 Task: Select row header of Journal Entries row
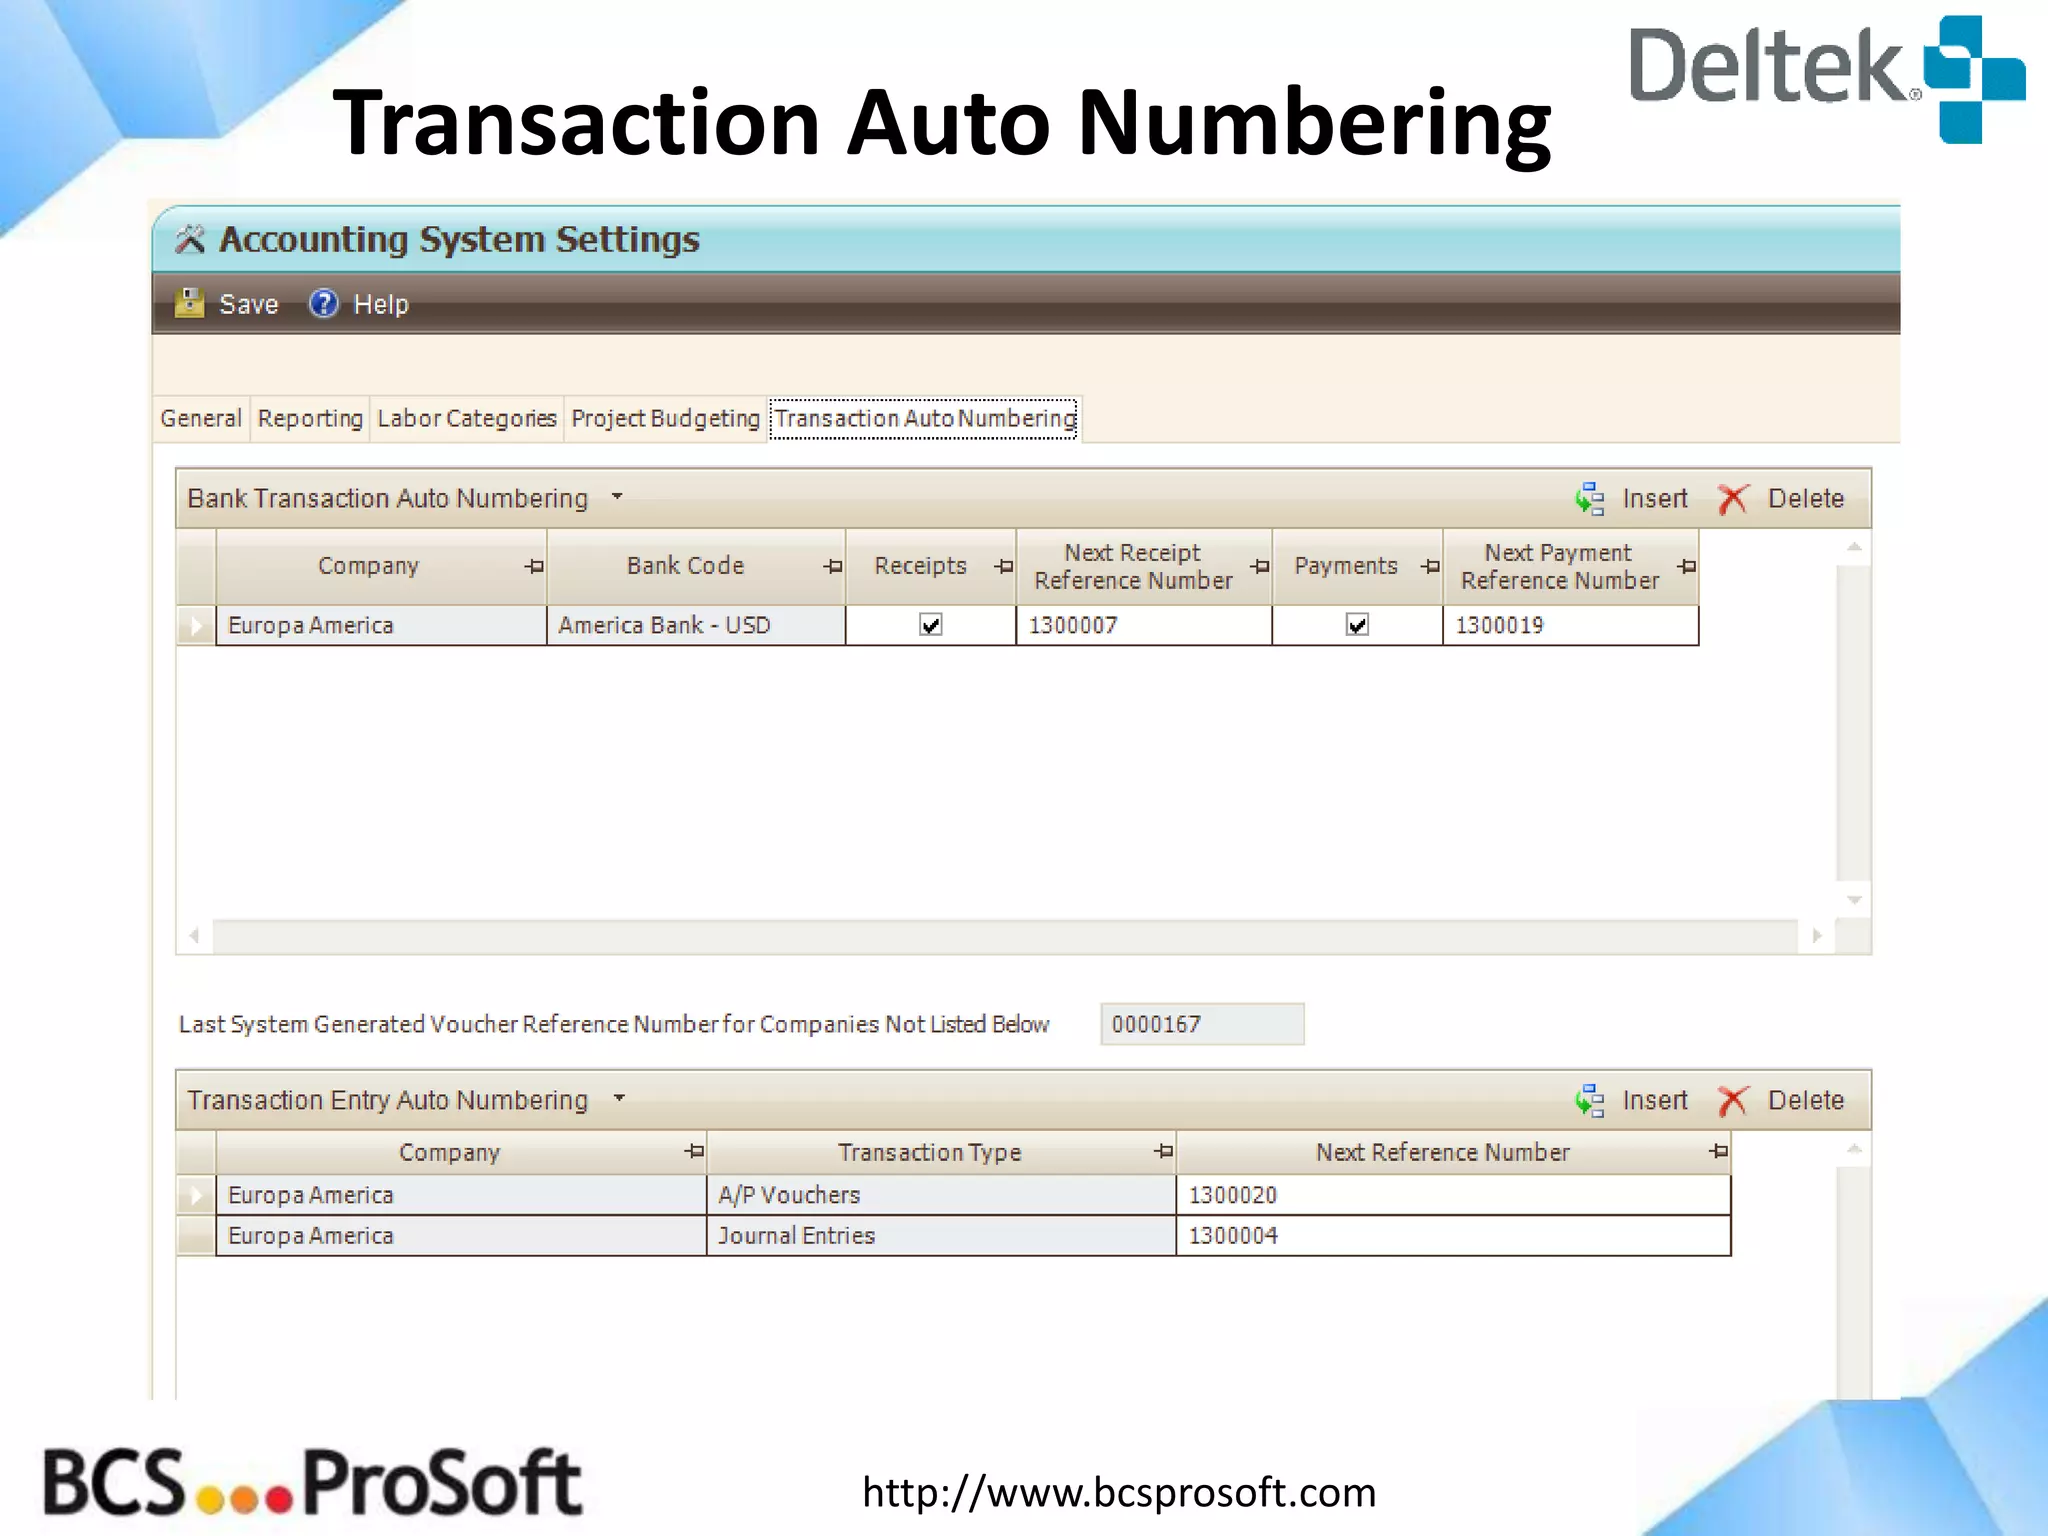click(196, 1236)
